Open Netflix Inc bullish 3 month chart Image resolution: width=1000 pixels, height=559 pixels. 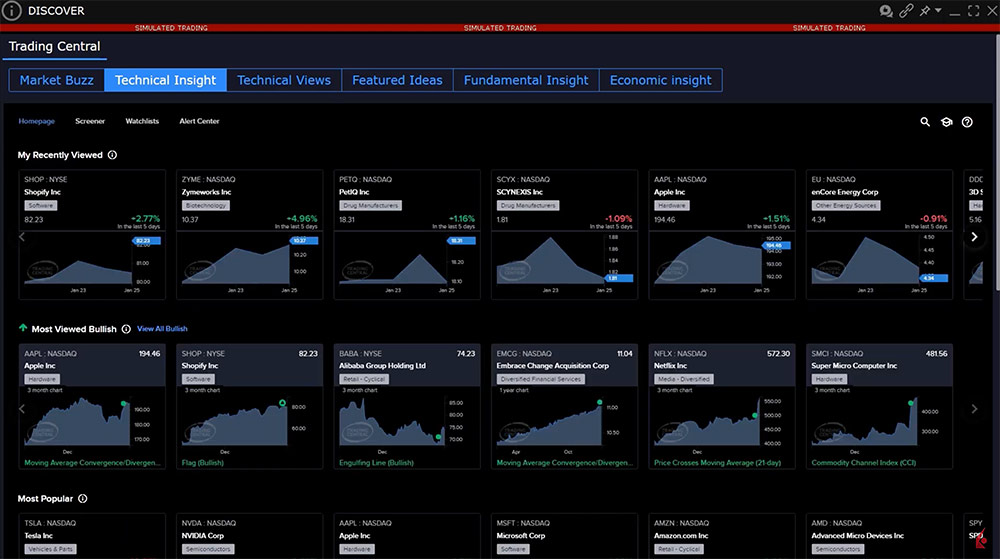click(722, 421)
